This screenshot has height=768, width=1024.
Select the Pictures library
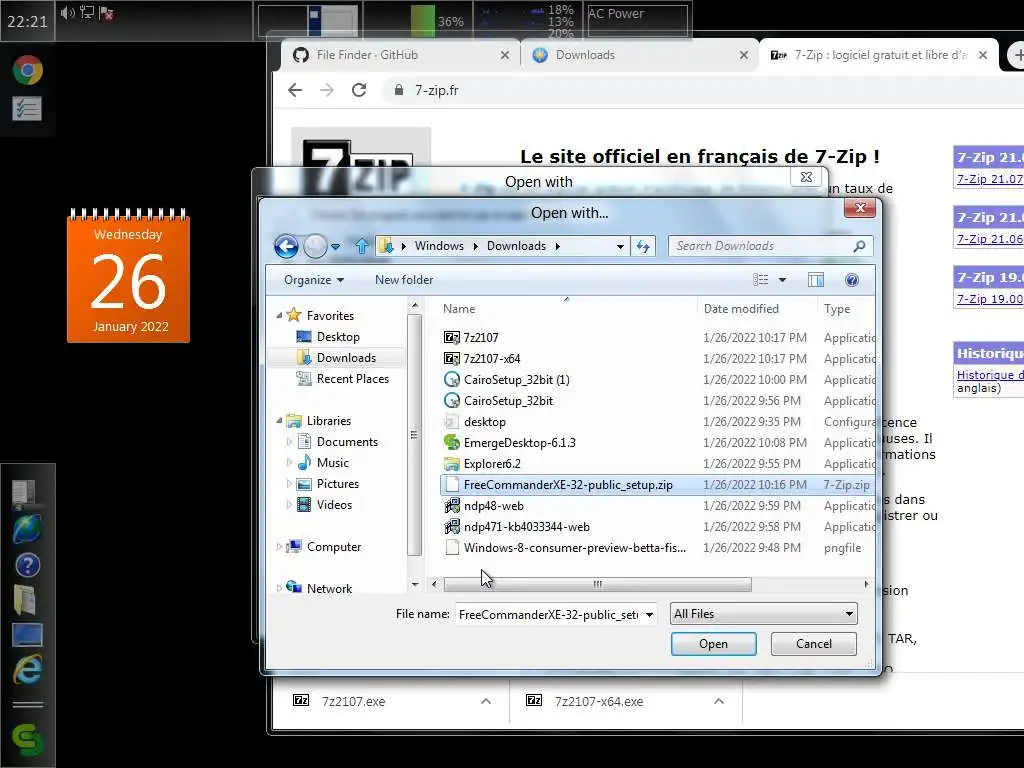338,484
